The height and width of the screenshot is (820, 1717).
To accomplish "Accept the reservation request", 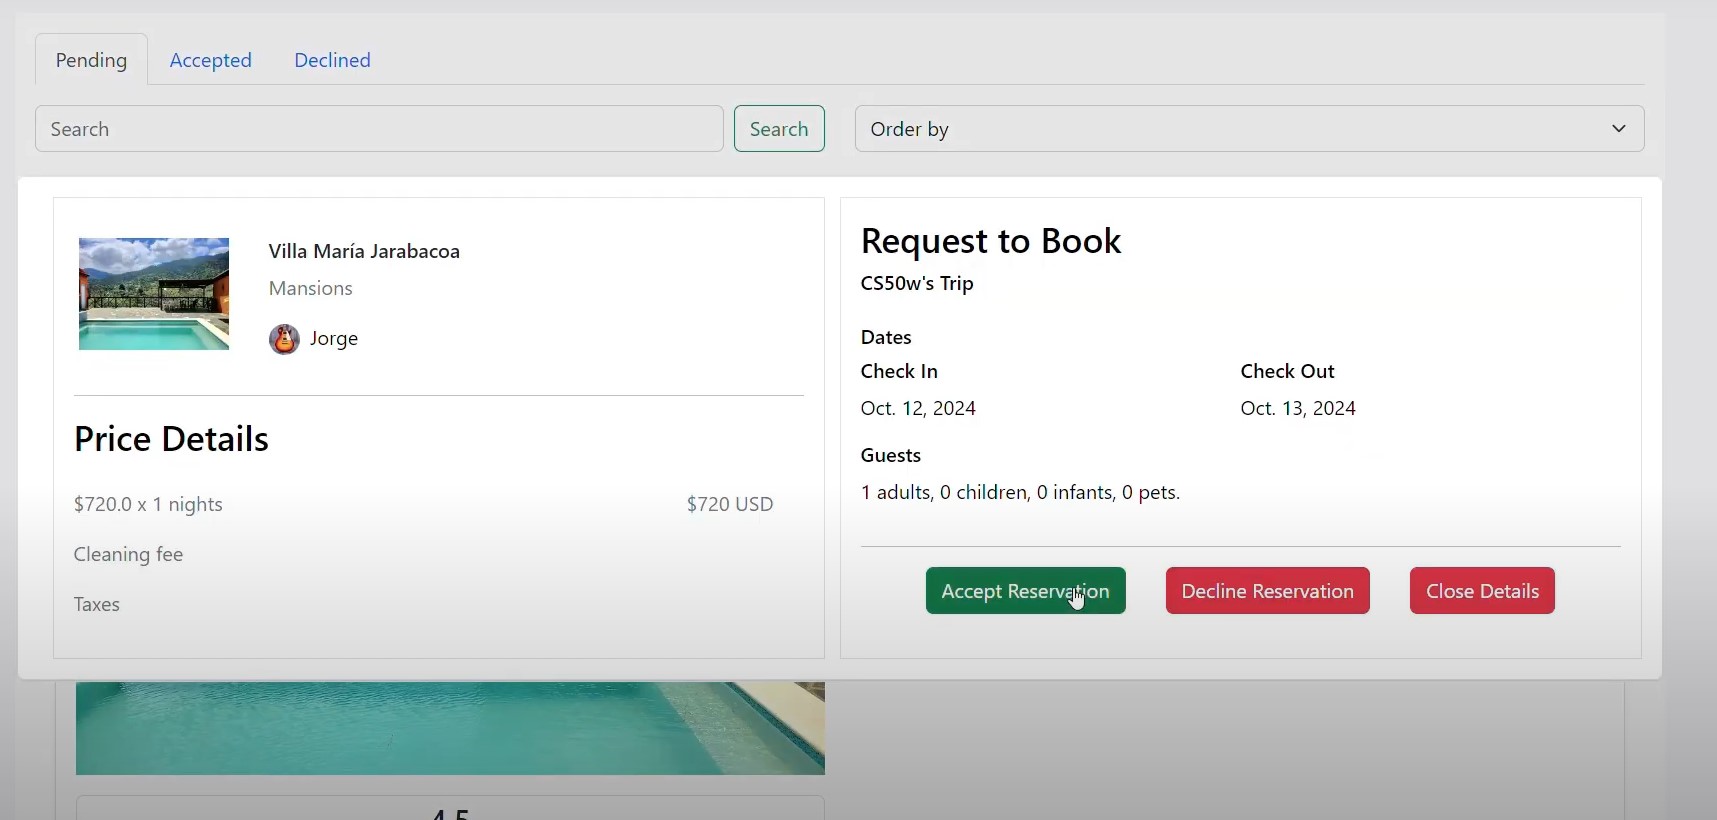I will point(1025,591).
